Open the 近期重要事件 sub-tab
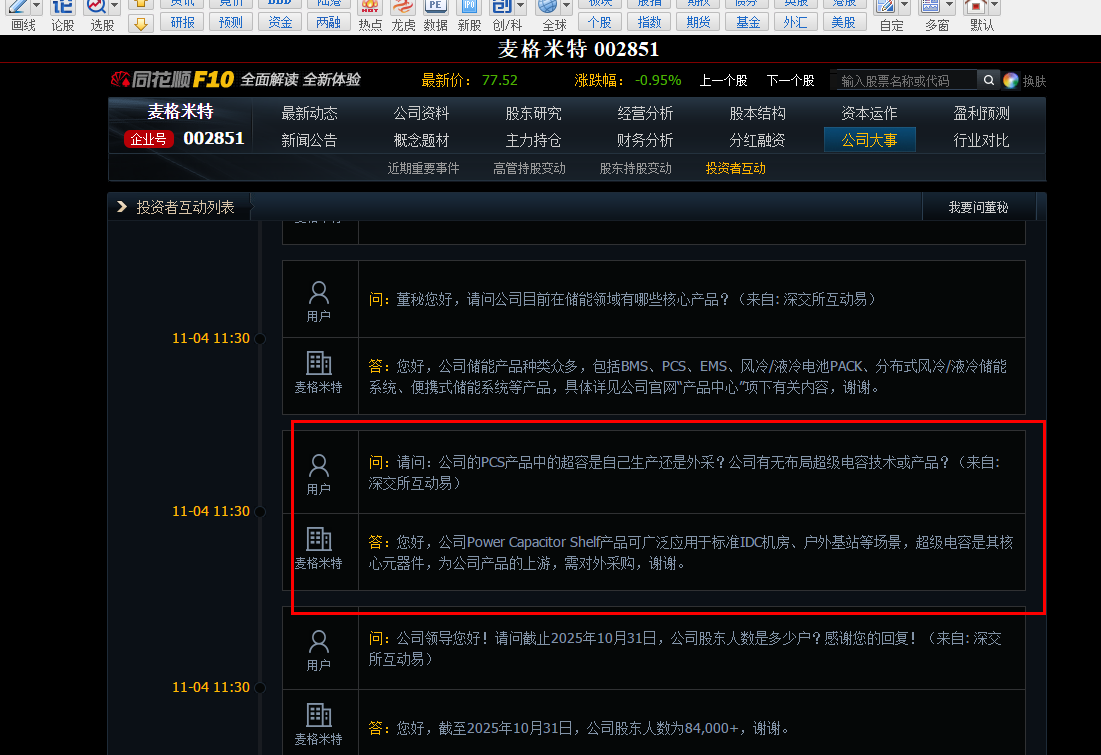Viewport: 1101px width, 755px height. [x=423, y=169]
